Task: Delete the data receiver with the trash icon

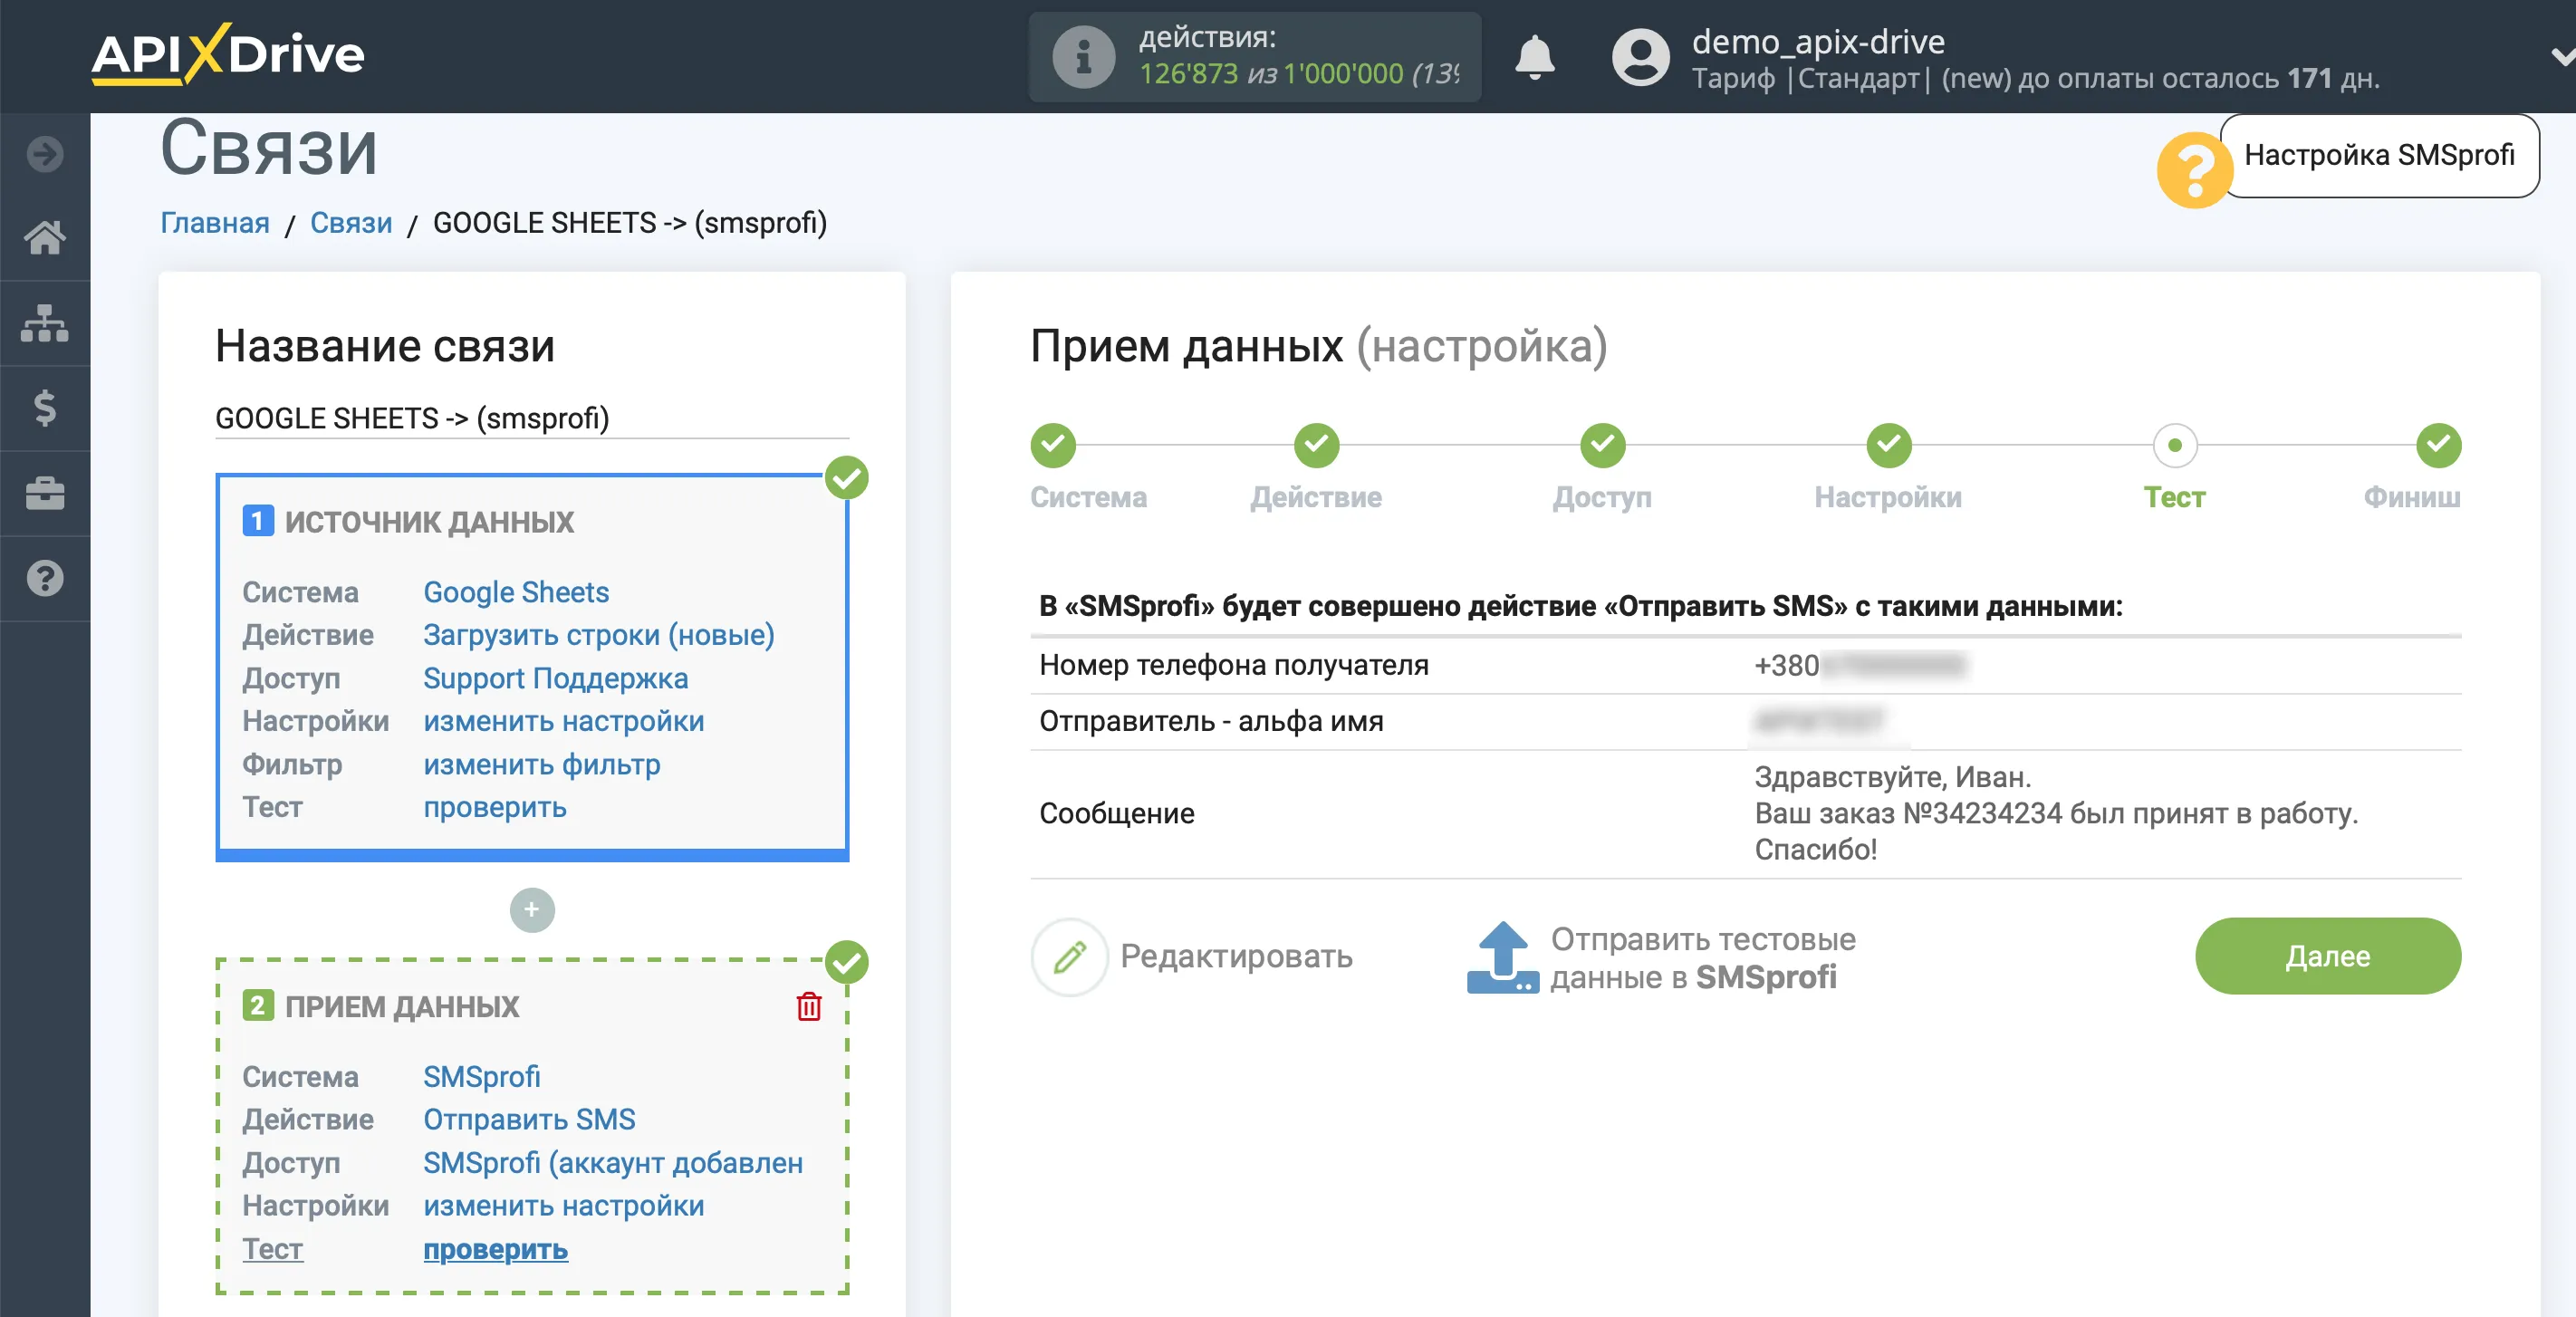Action: coord(808,1005)
